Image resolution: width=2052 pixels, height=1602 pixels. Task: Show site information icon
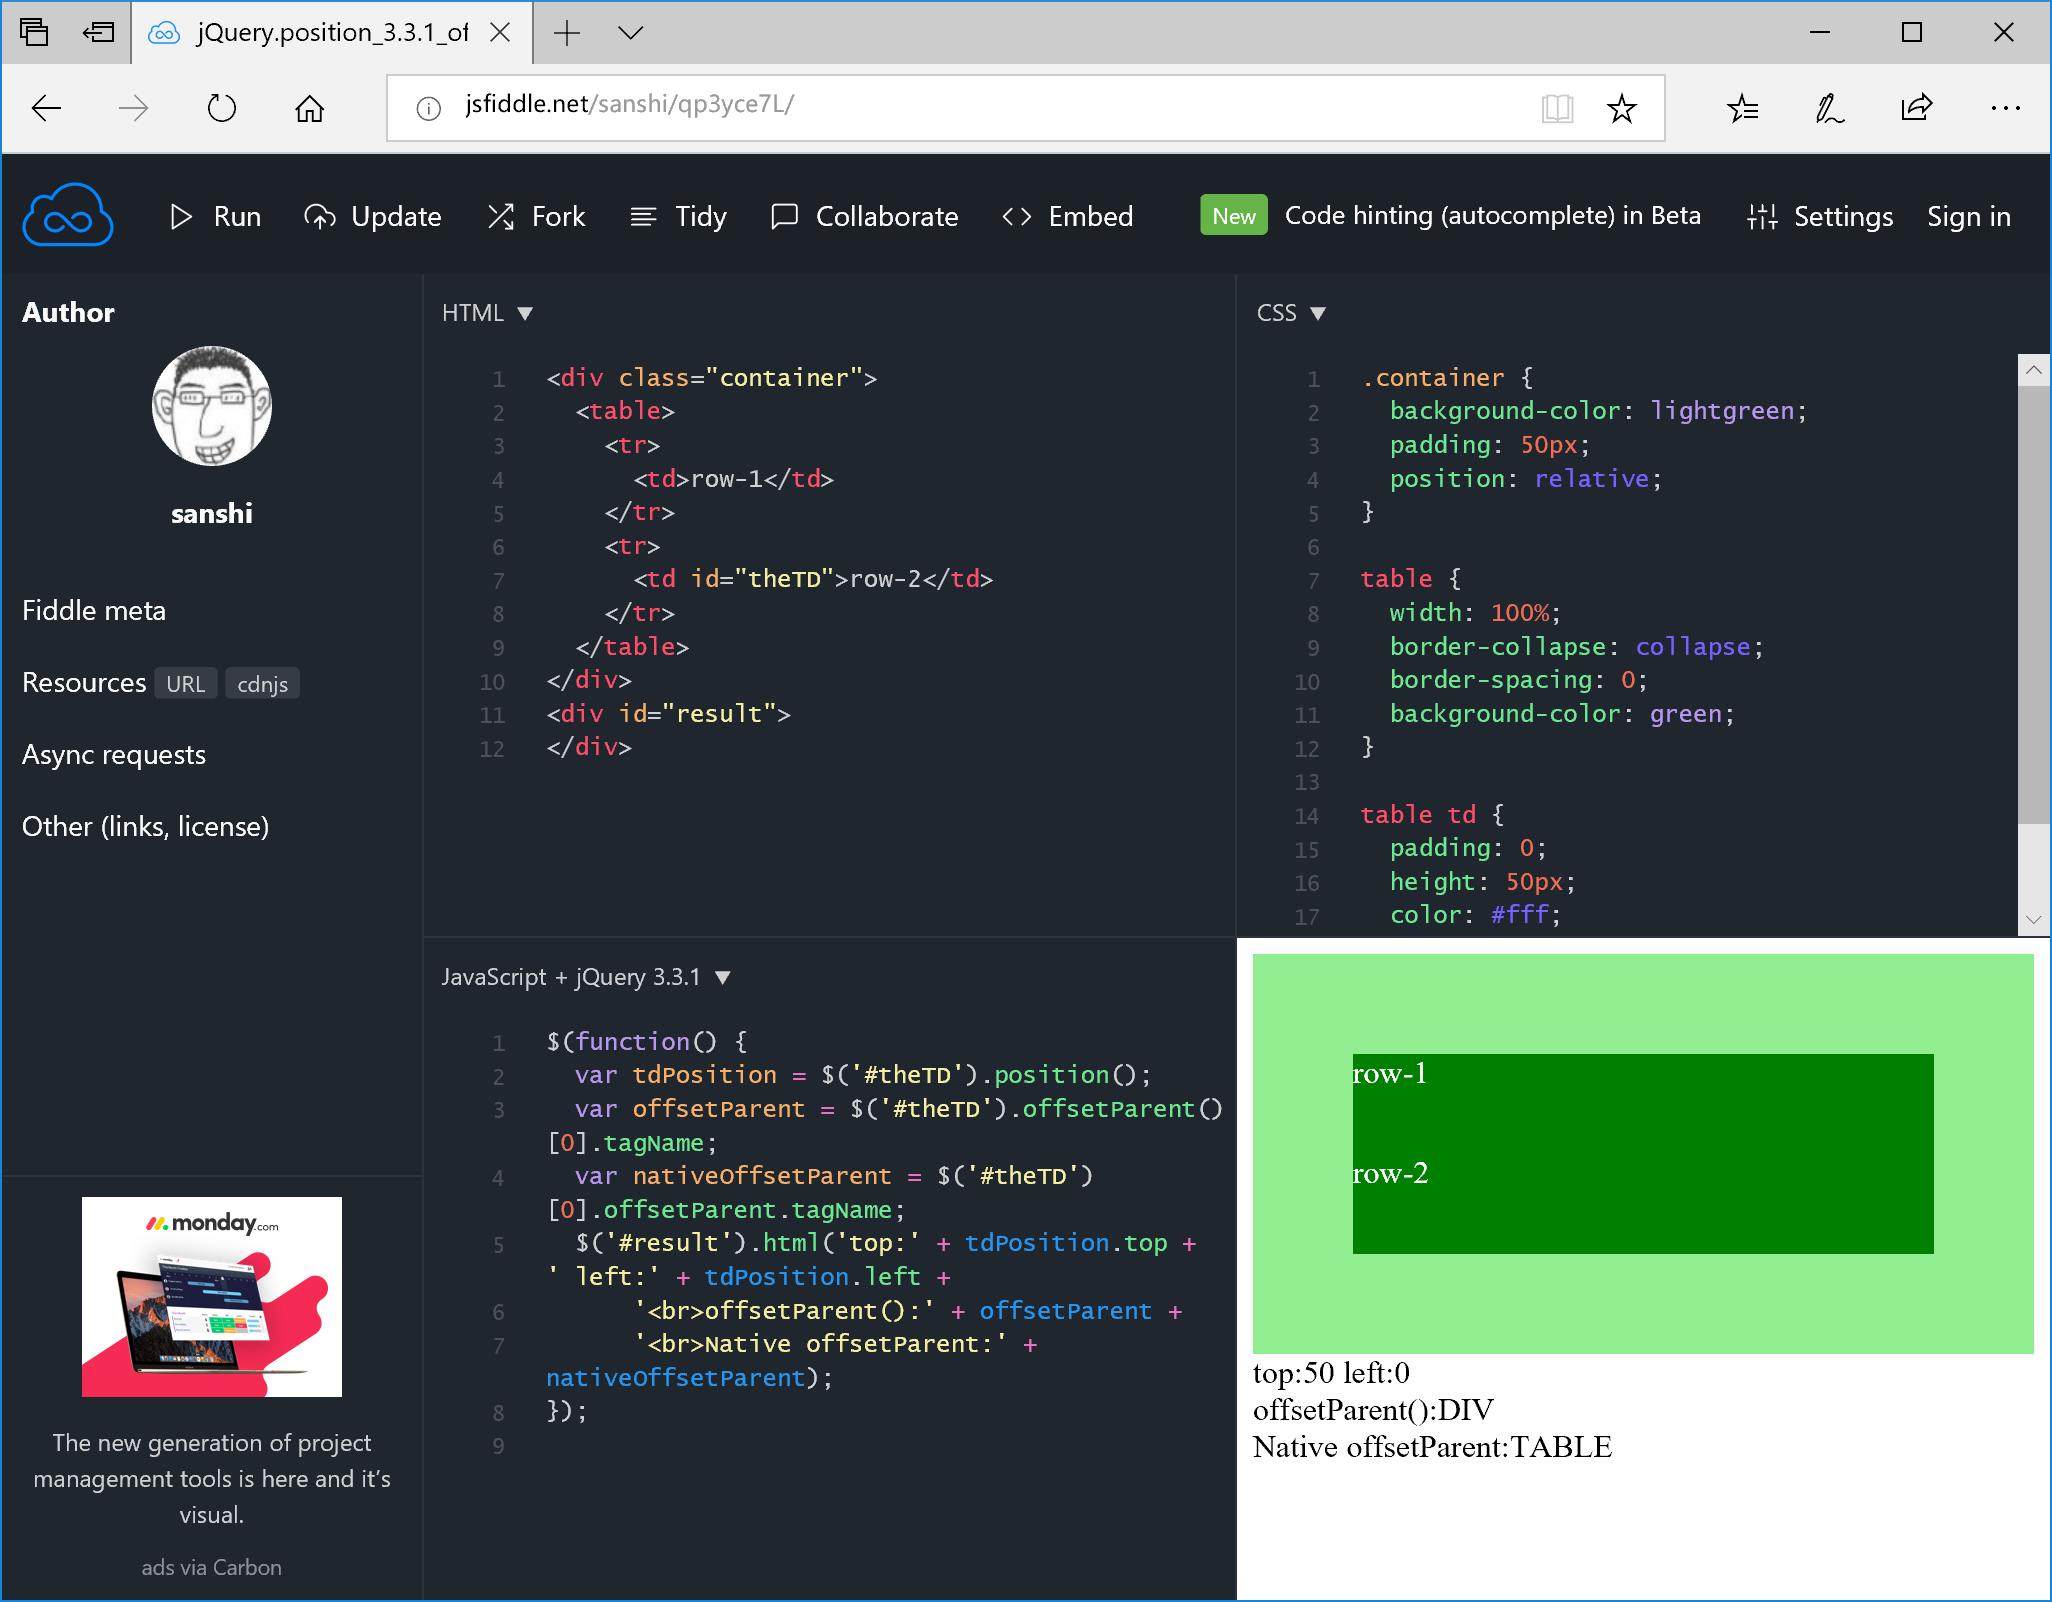tap(428, 108)
